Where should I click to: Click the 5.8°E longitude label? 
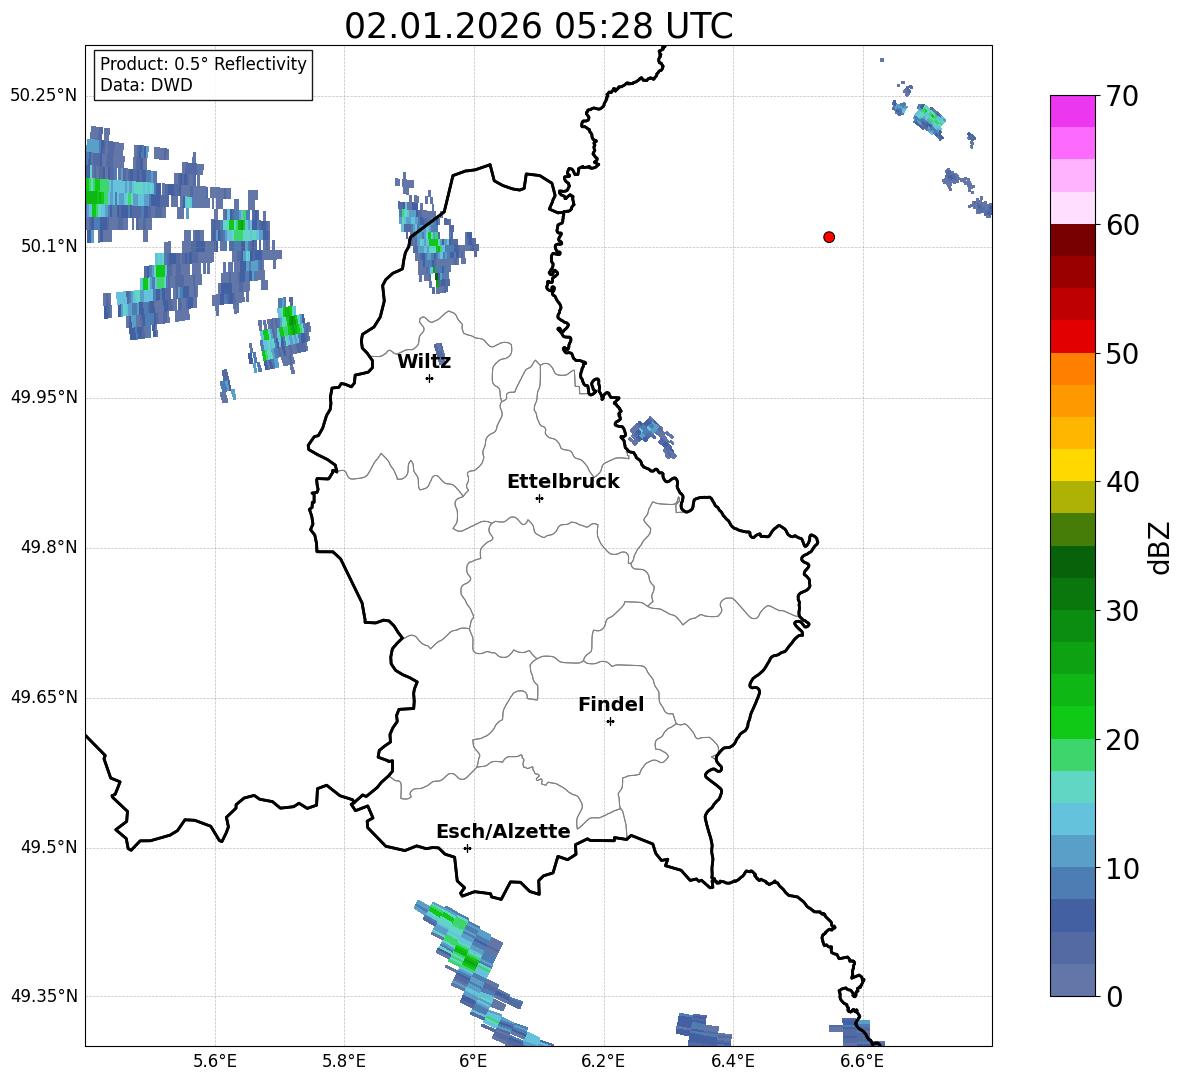tap(344, 1061)
